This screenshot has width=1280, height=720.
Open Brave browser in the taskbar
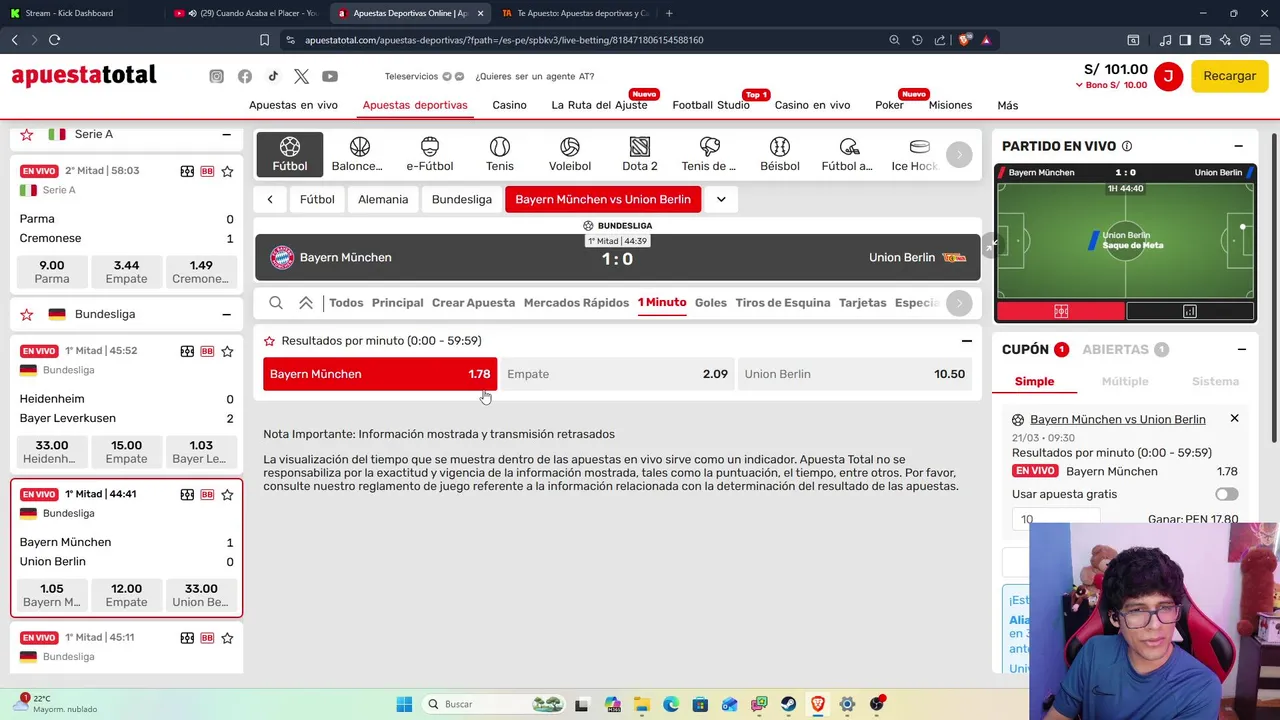[x=818, y=704]
